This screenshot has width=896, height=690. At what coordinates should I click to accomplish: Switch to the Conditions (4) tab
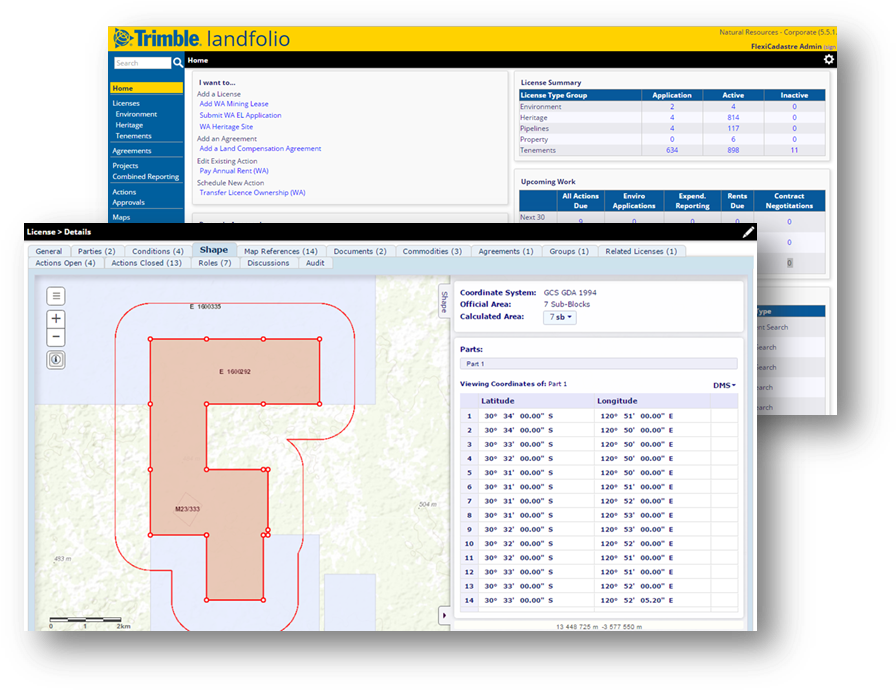click(157, 251)
